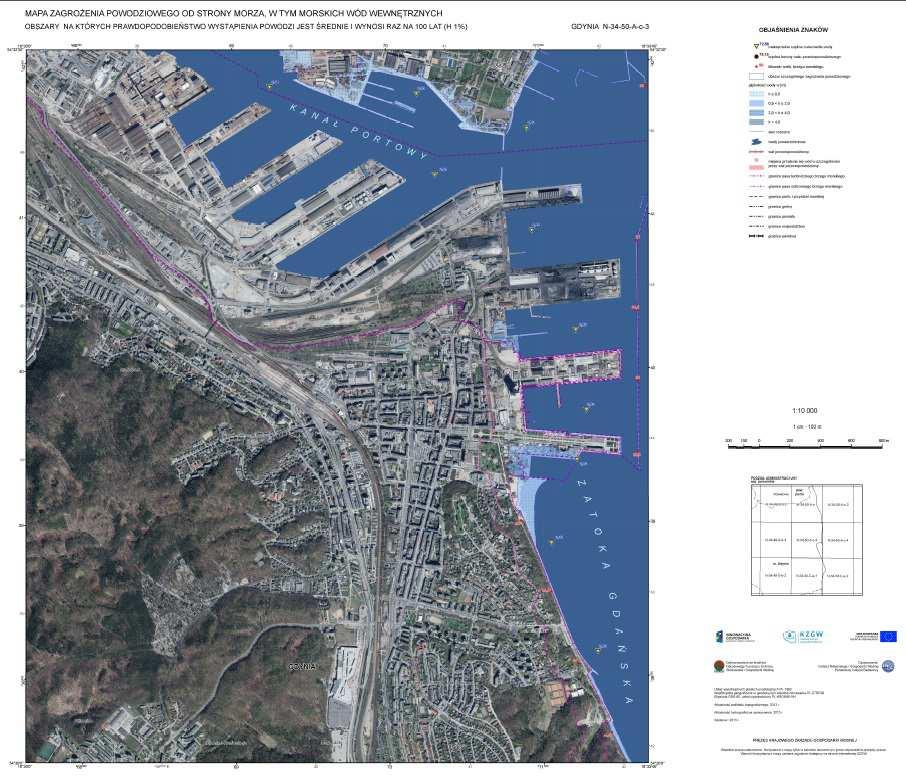Click the blue surface waters symbol in legend
This screenshot has width=906, height=780.
point(756,142)
